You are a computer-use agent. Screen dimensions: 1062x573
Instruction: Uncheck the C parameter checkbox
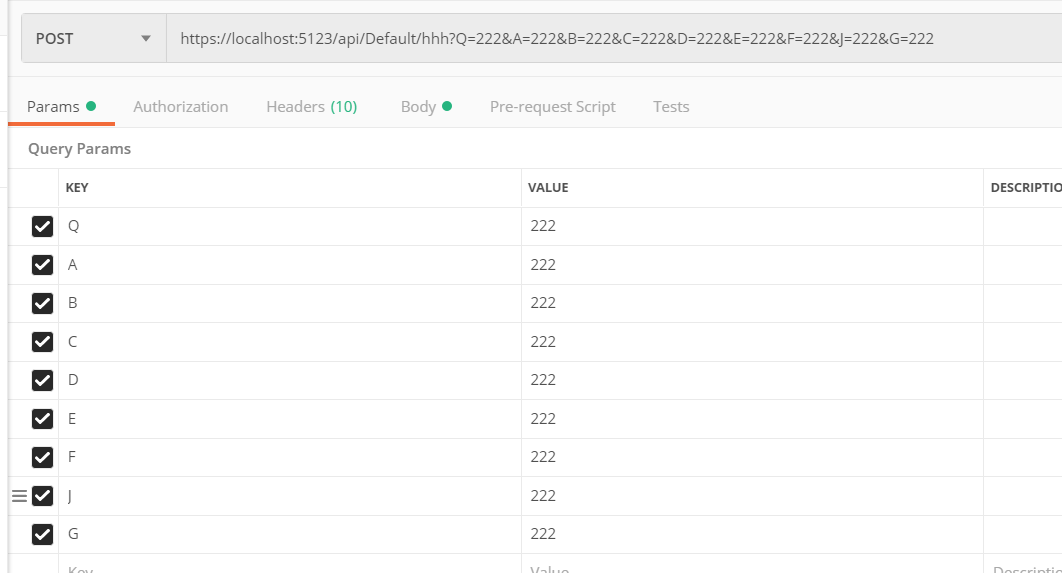tap(42, 342)
